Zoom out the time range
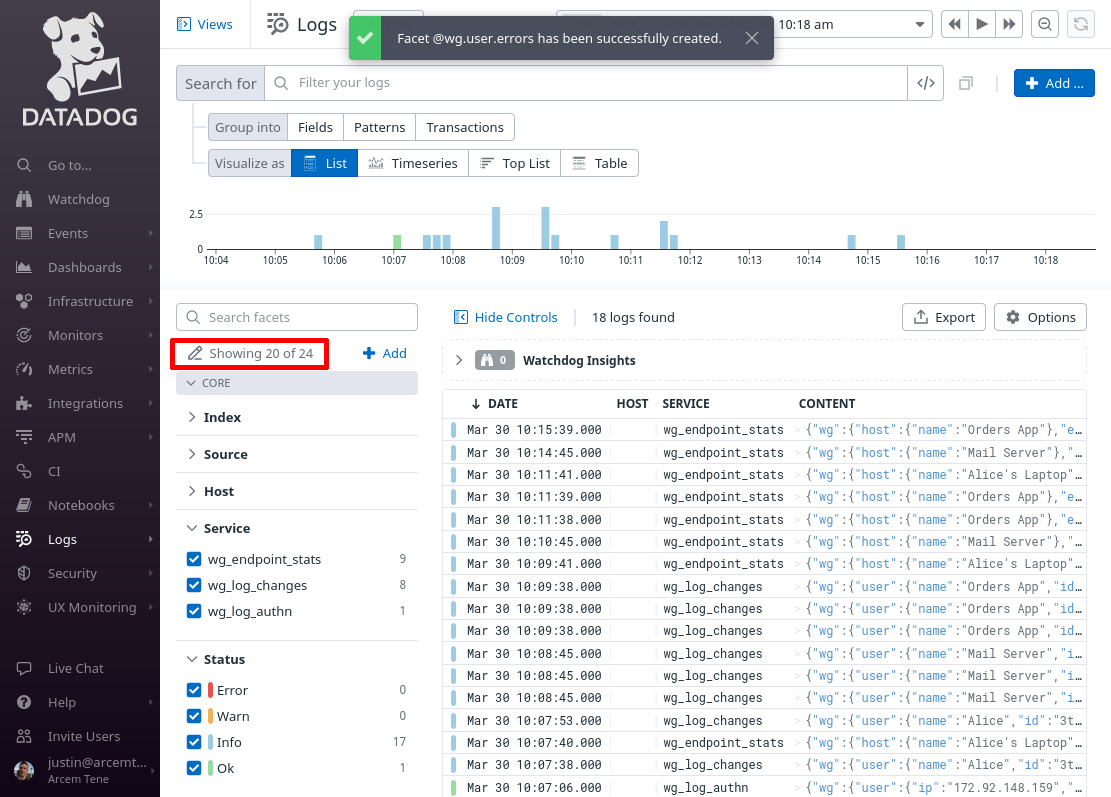The image size is (1111, 797). 1044,24
